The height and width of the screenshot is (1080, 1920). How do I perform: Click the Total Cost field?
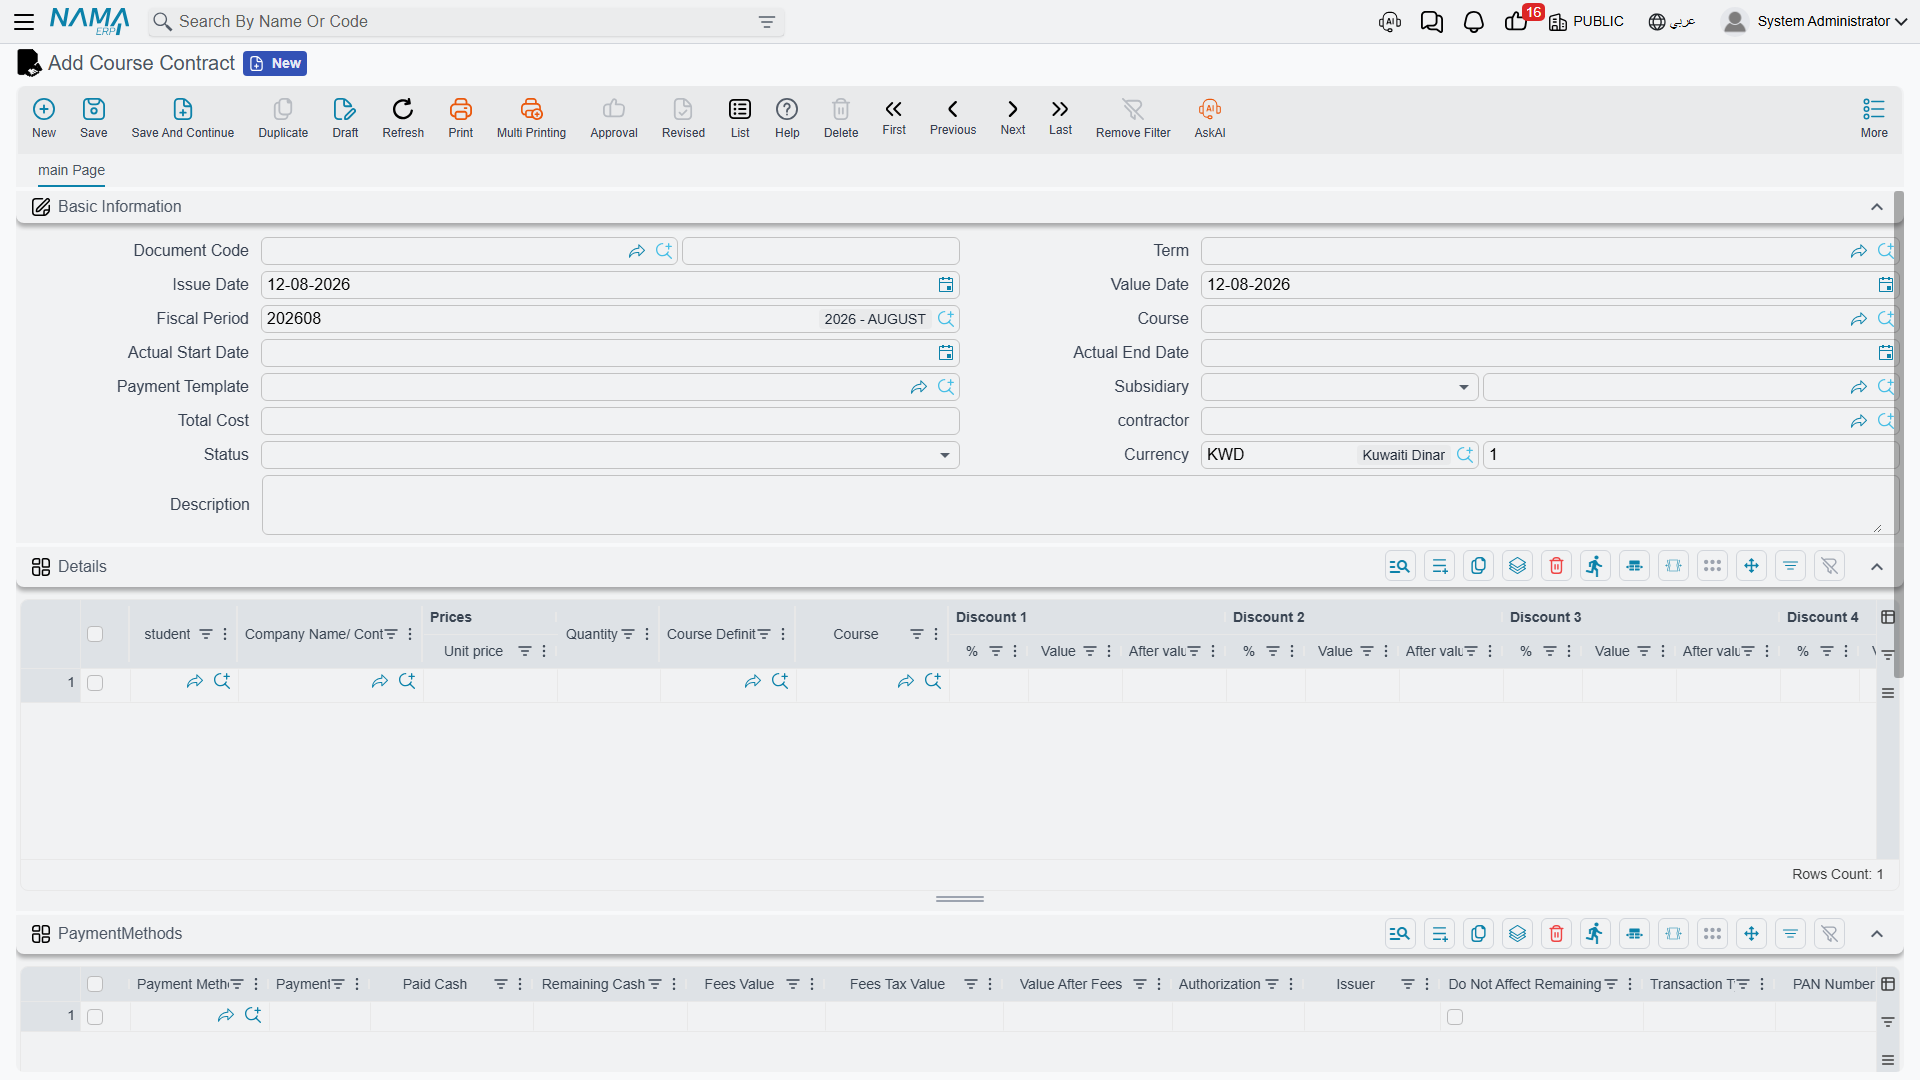[610, 421]
